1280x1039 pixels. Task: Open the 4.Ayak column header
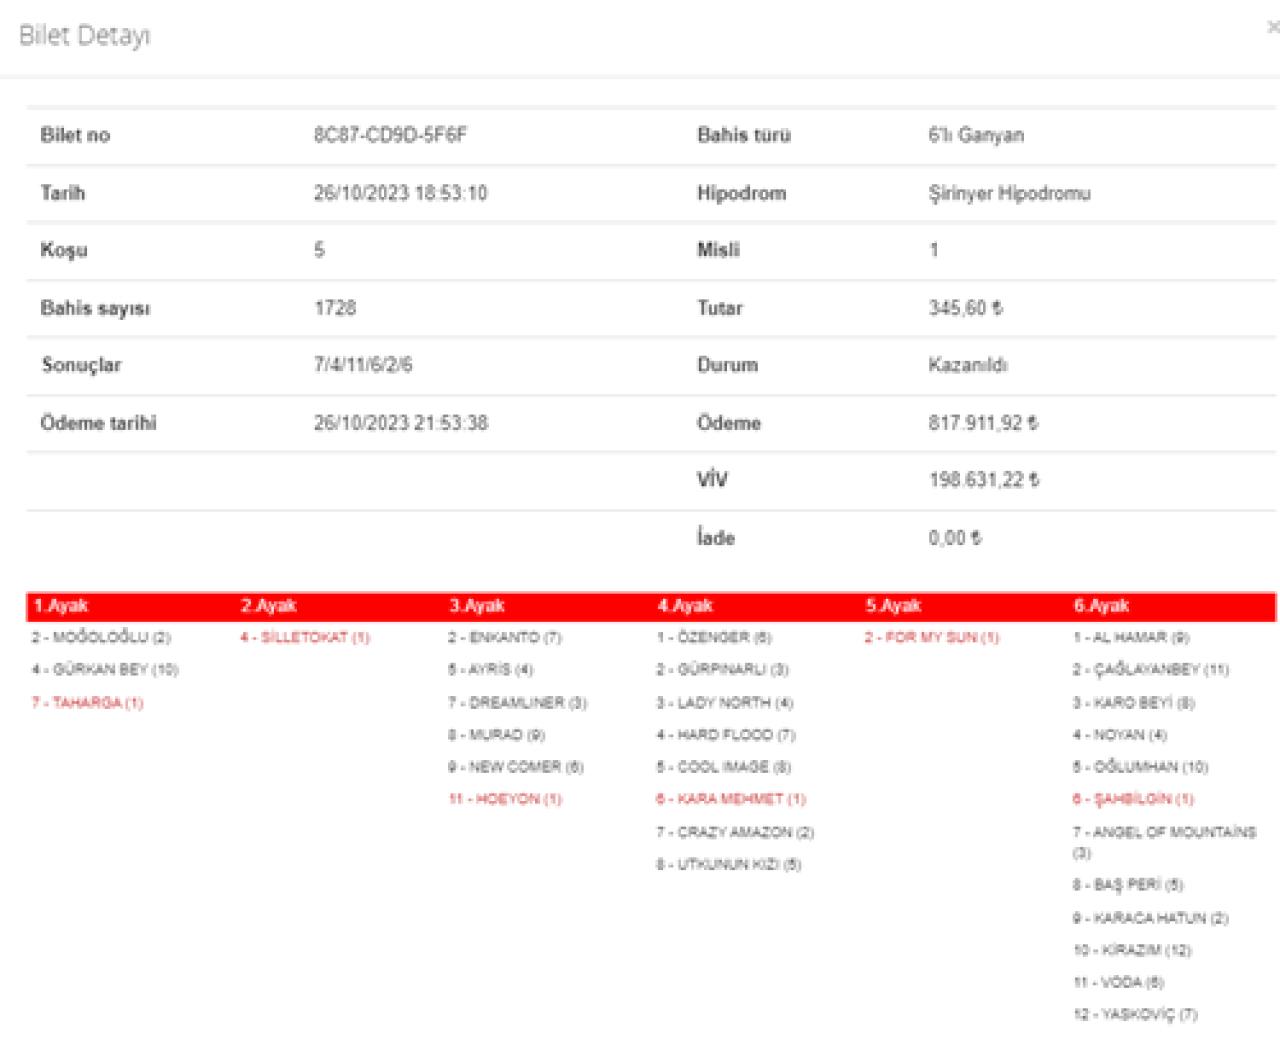(x=685, y=606)
